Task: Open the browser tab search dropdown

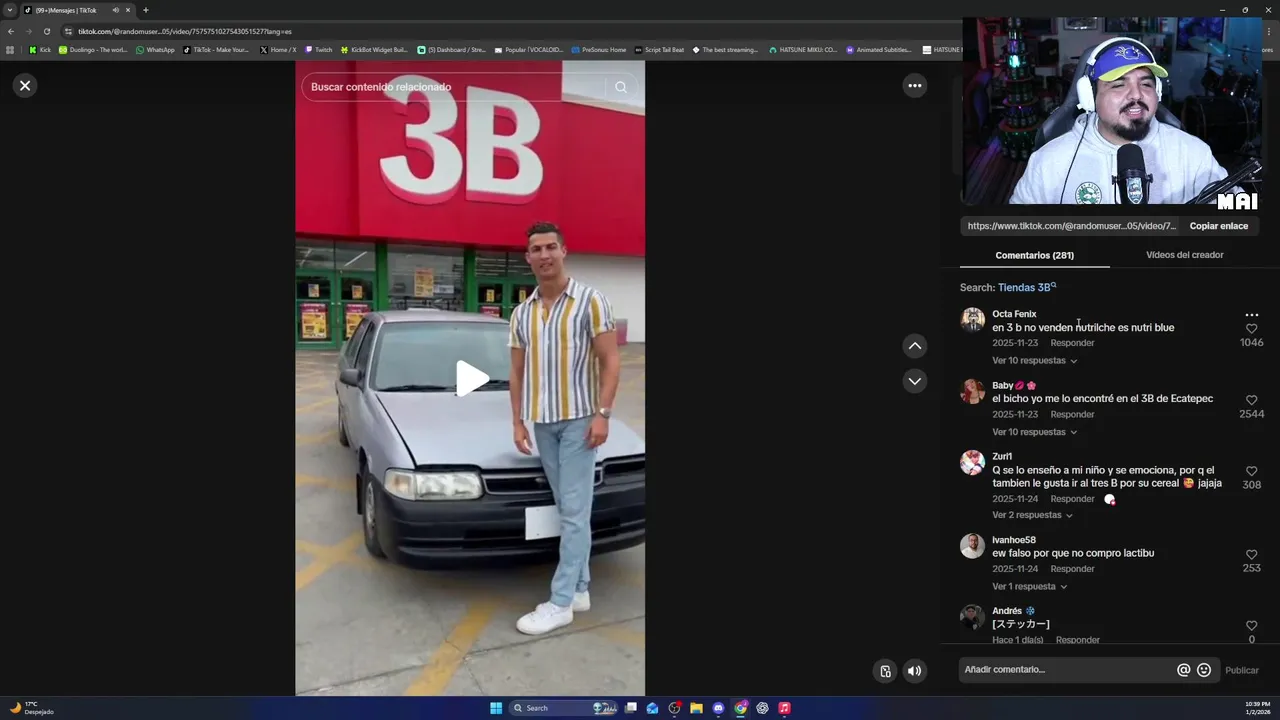Action: coord(10,10)
